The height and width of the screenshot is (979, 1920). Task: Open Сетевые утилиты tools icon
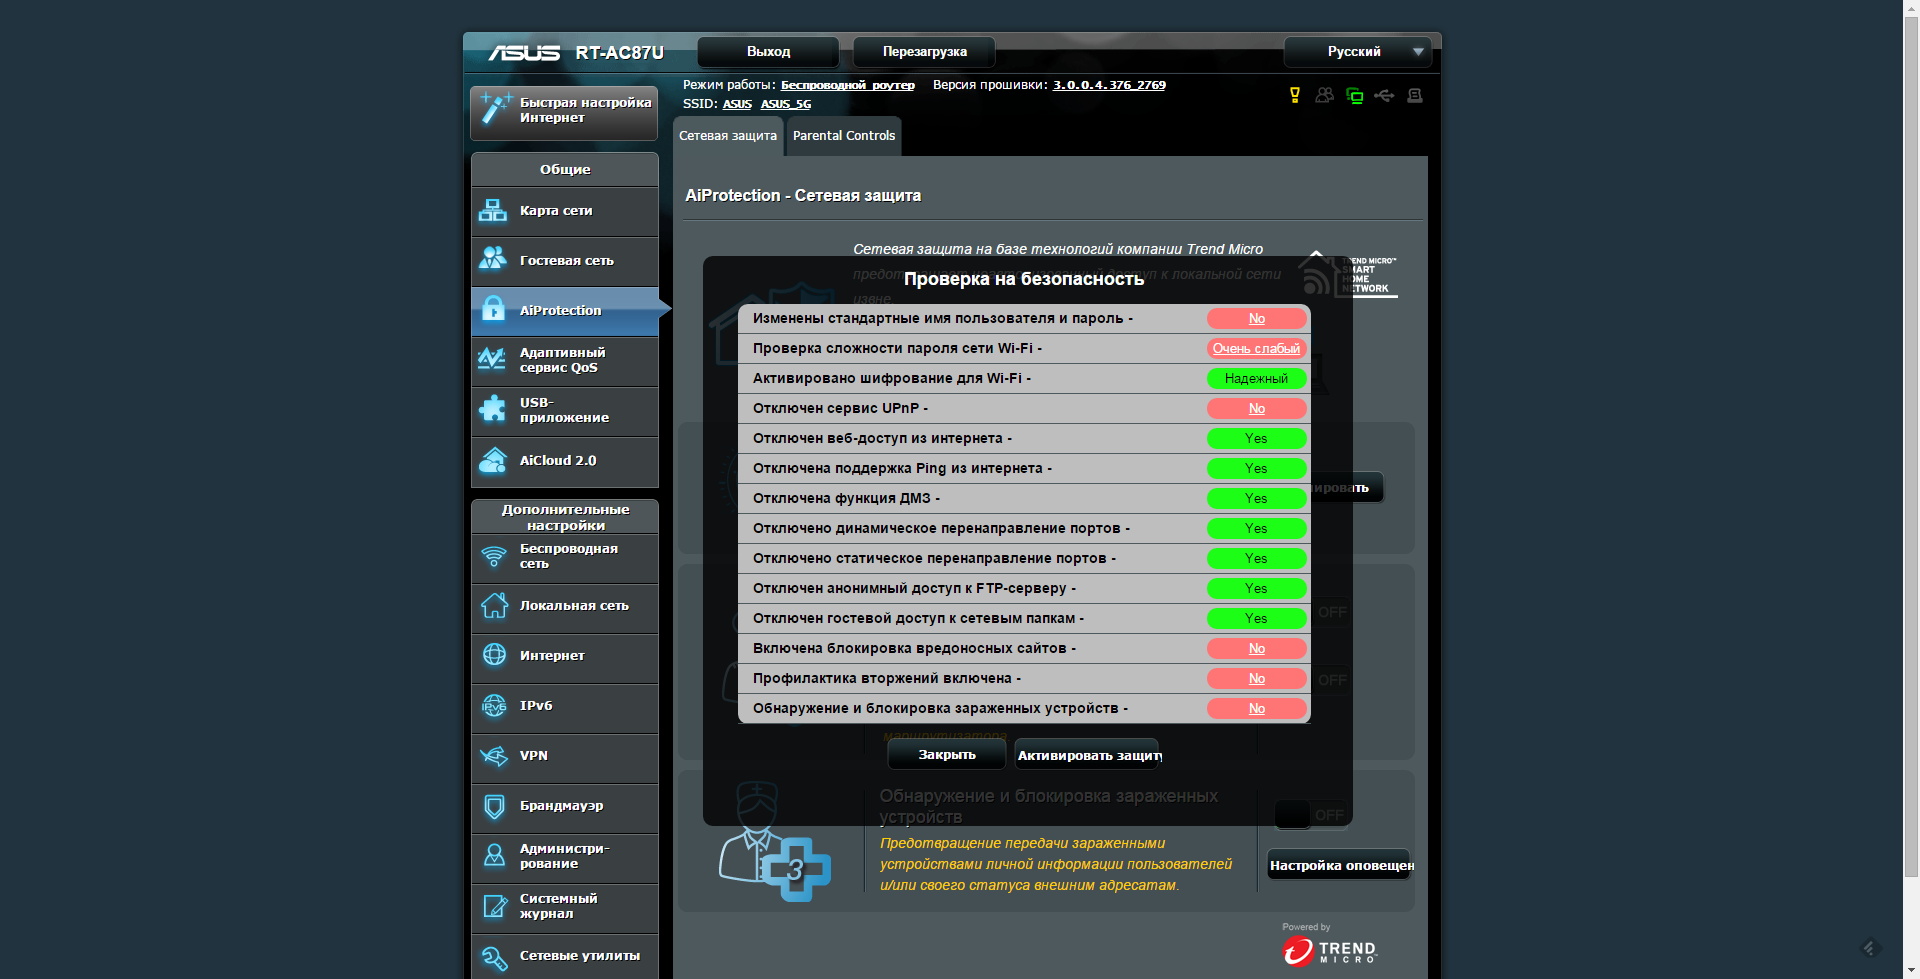[x=494, y=957]
